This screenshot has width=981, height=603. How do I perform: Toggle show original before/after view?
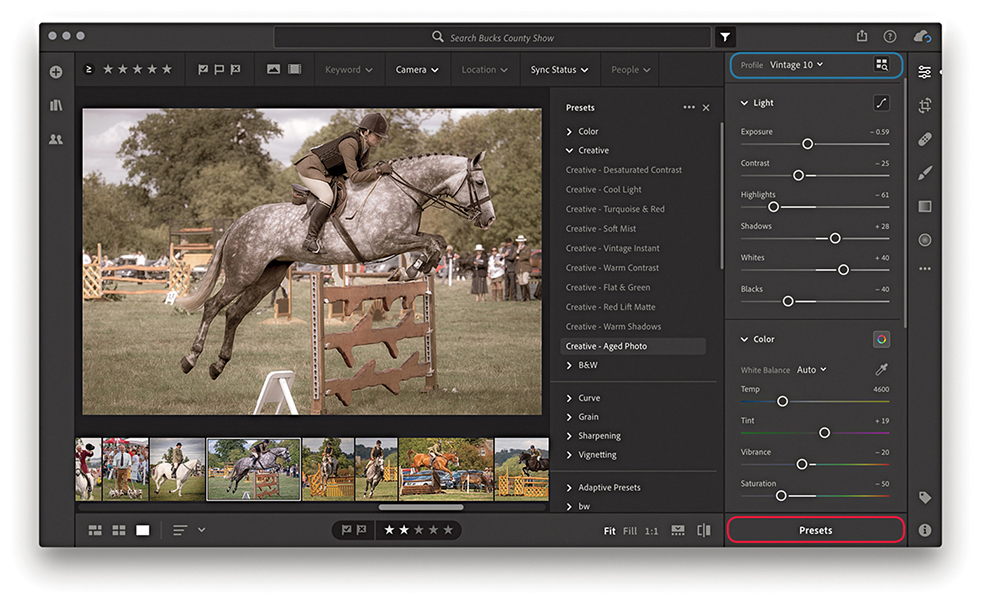[704, 530]
